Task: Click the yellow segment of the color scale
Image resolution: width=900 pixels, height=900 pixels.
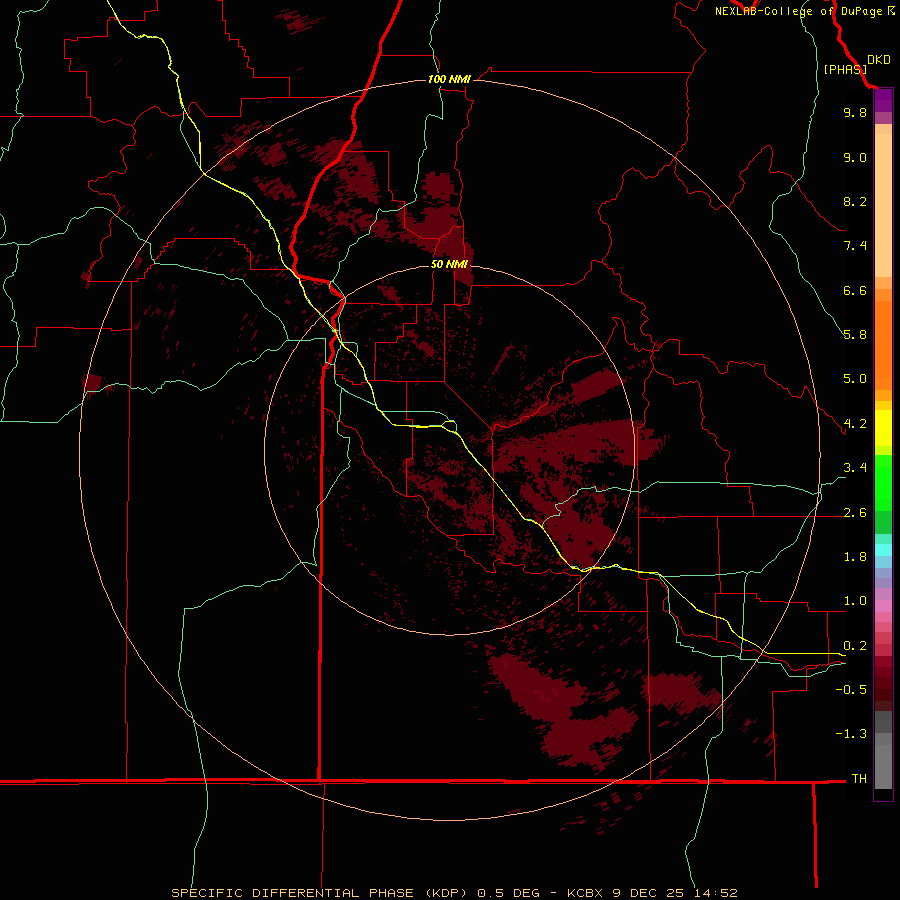Action: 883,428
